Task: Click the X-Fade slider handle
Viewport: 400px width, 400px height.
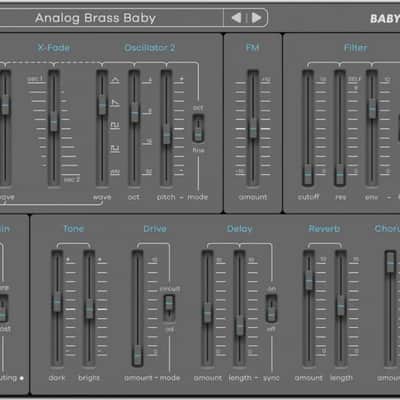Action: (x=54, y=122)
